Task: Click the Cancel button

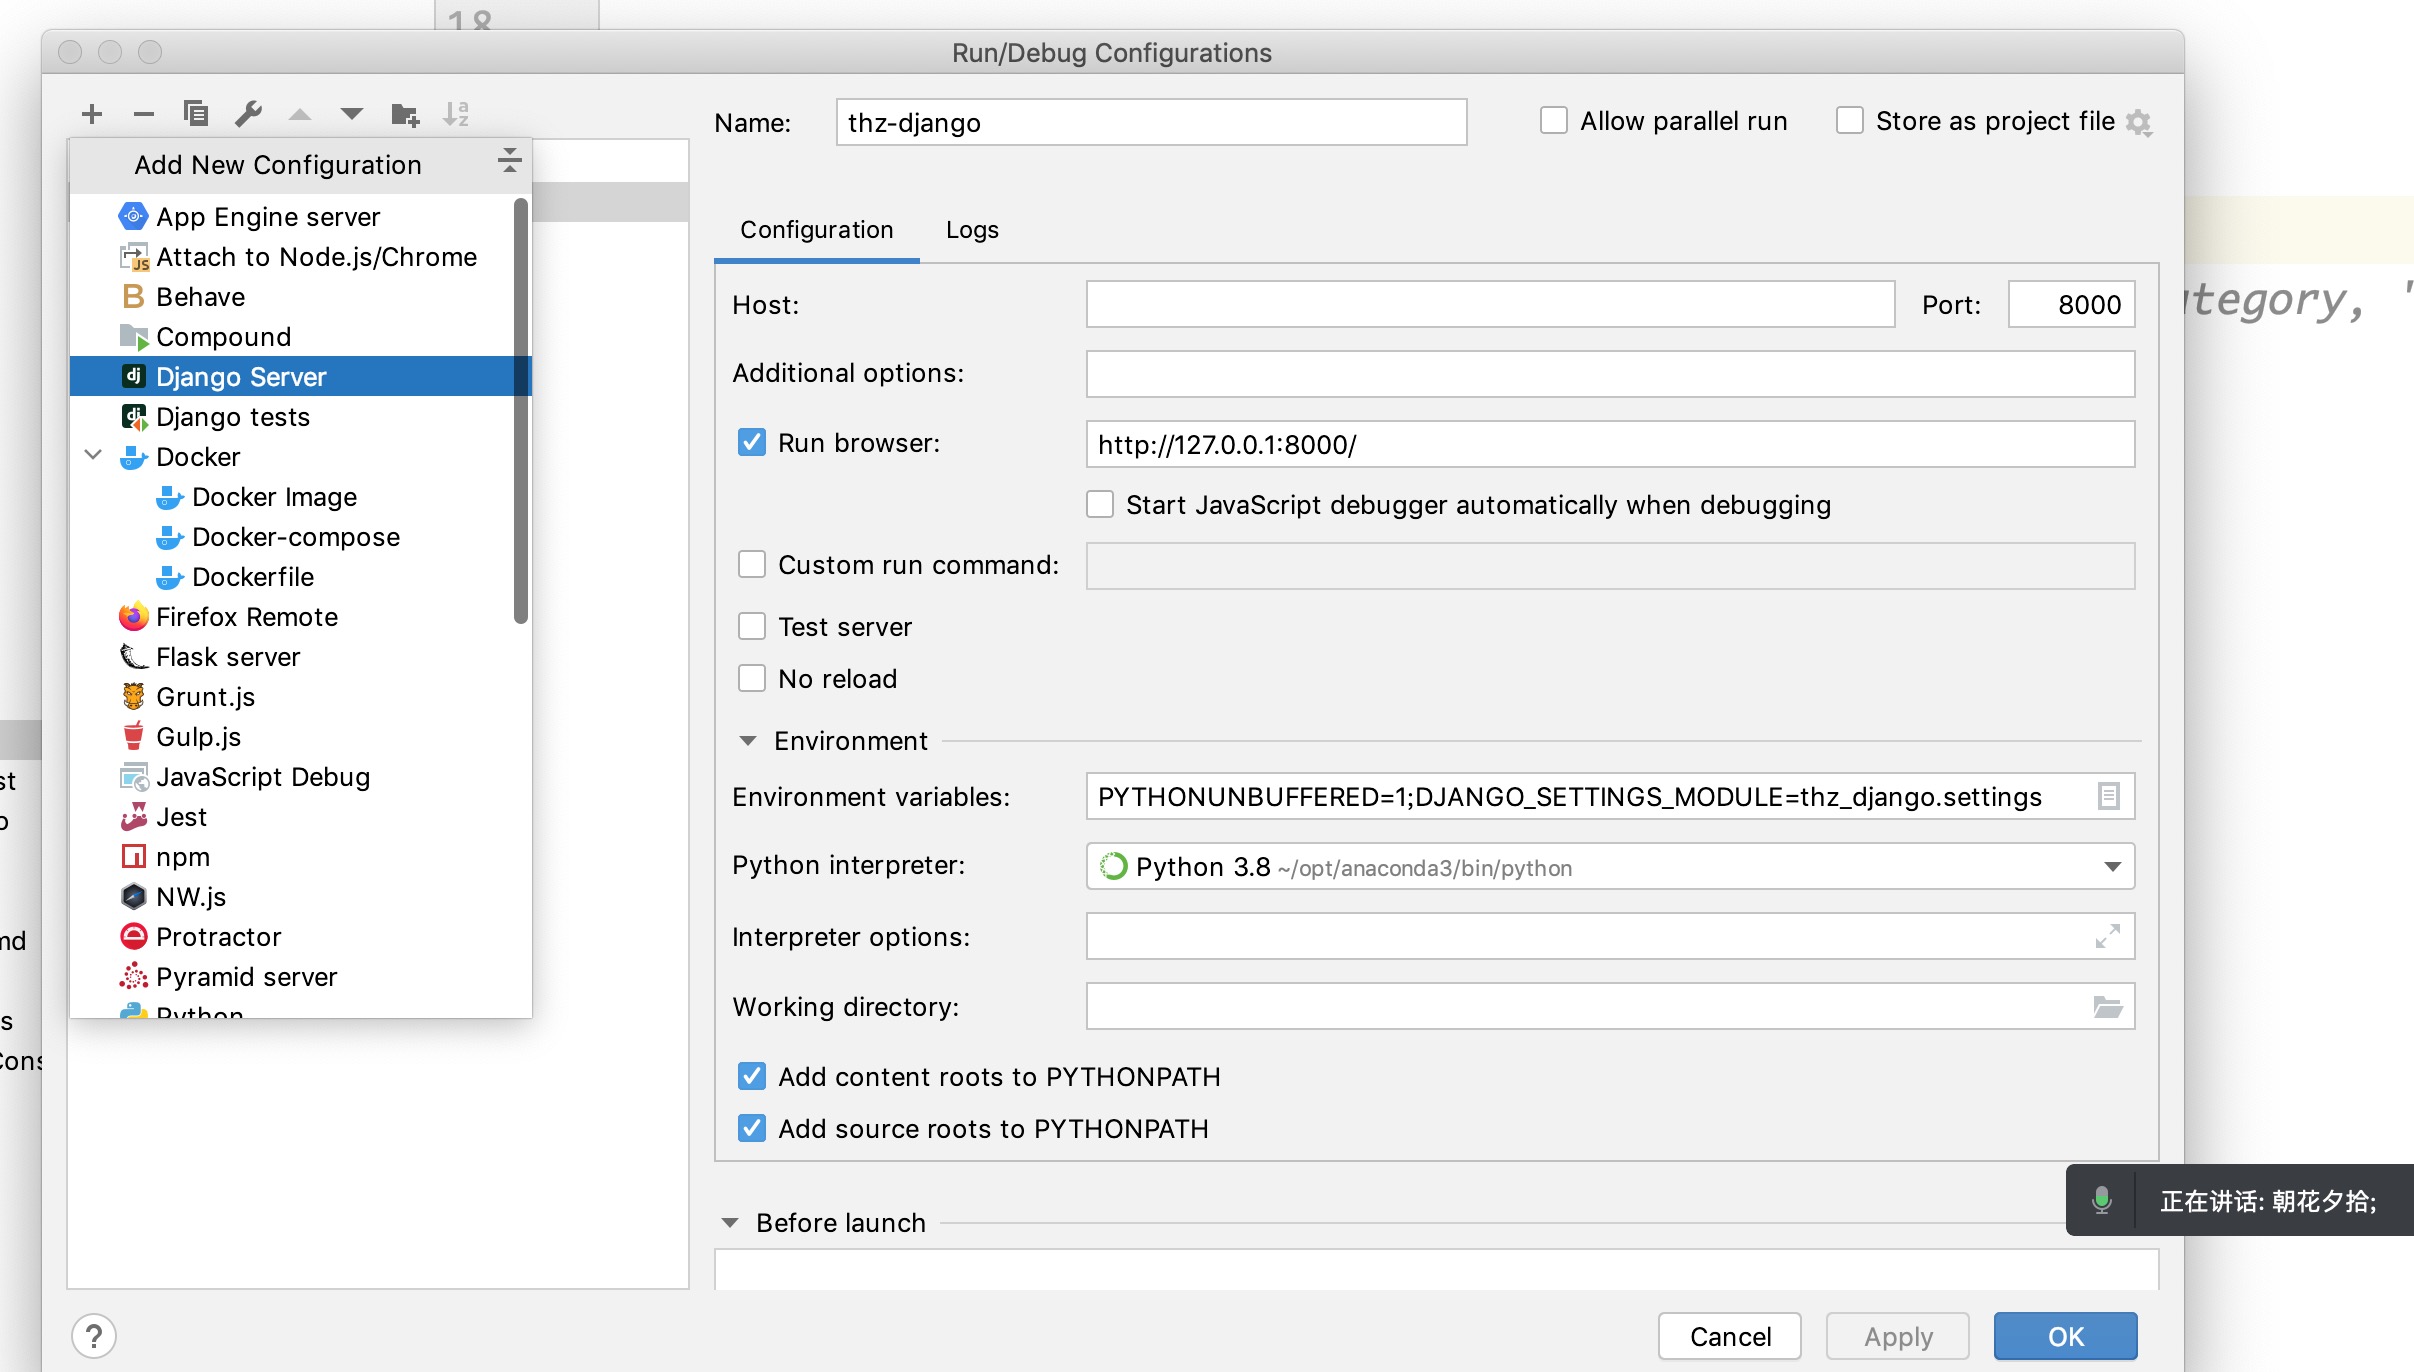Action: (x=1730, y=1337)
